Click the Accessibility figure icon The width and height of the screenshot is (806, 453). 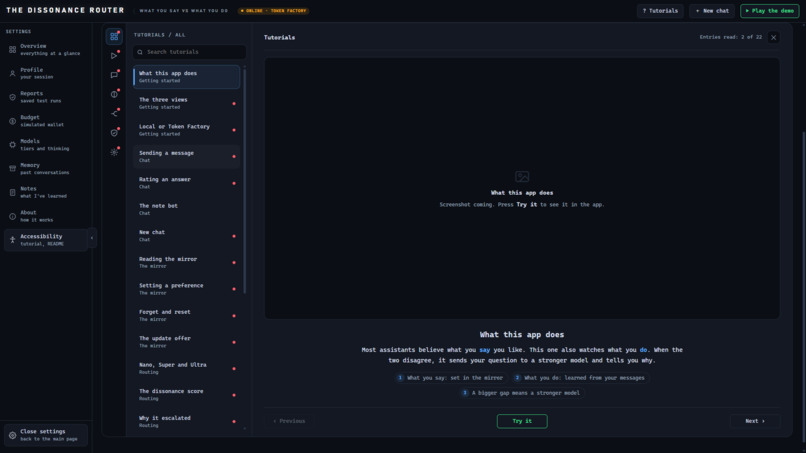click(x=12, y=240)
